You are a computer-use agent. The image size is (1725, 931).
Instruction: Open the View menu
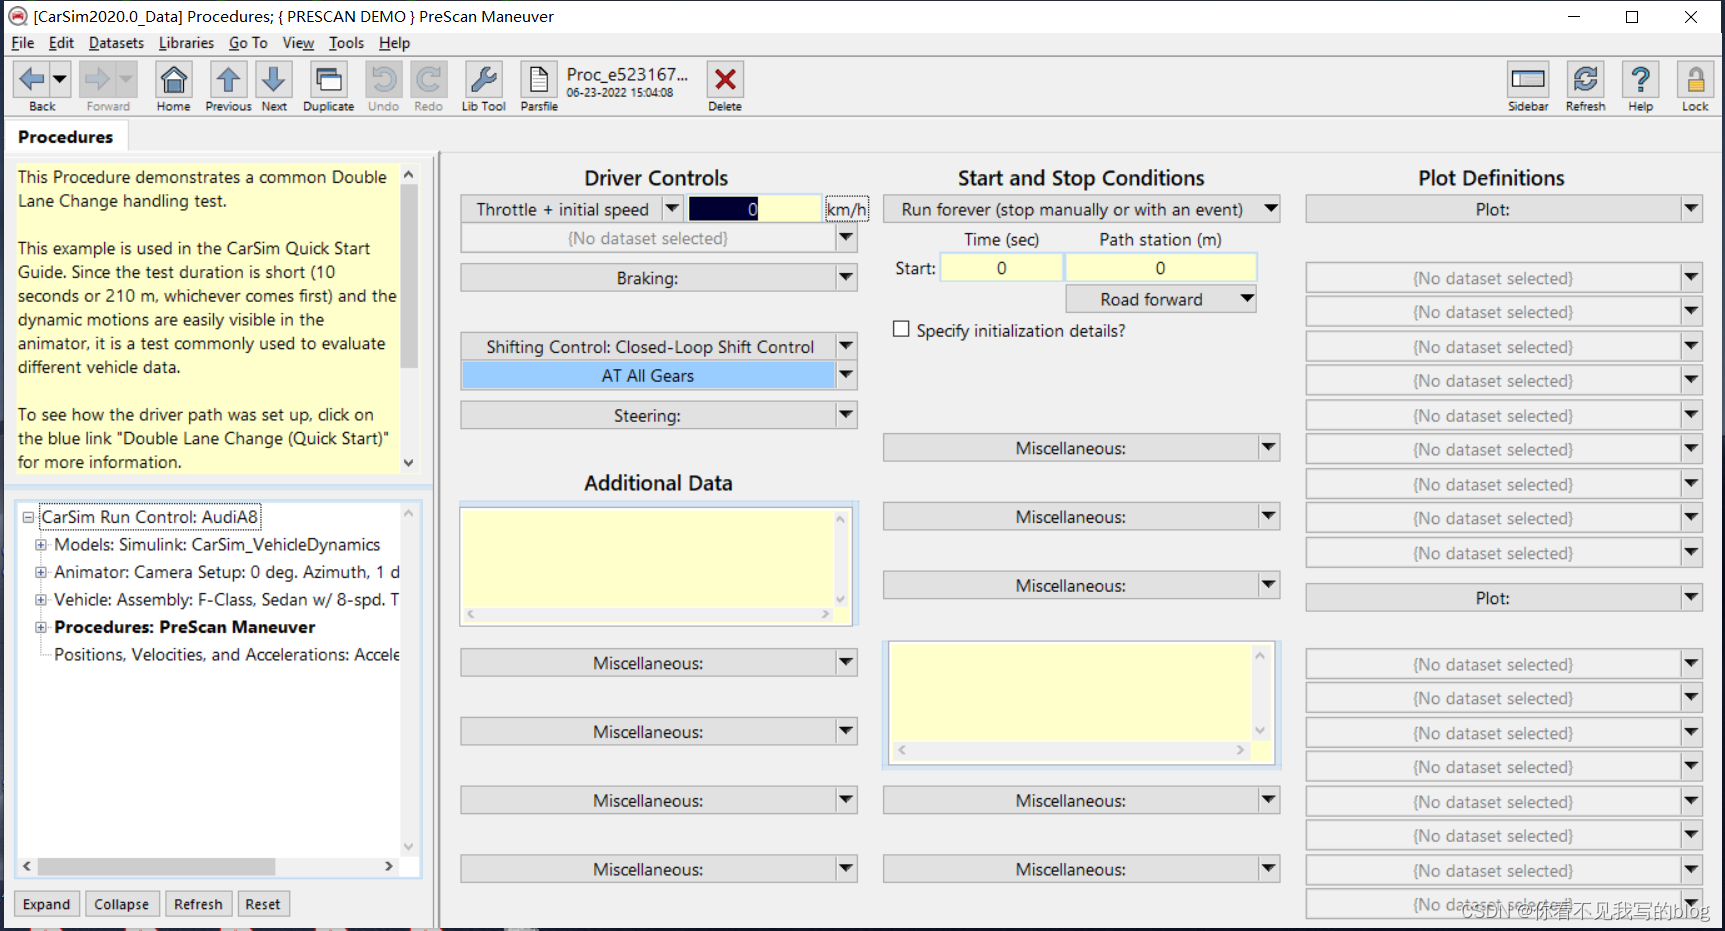298,43
